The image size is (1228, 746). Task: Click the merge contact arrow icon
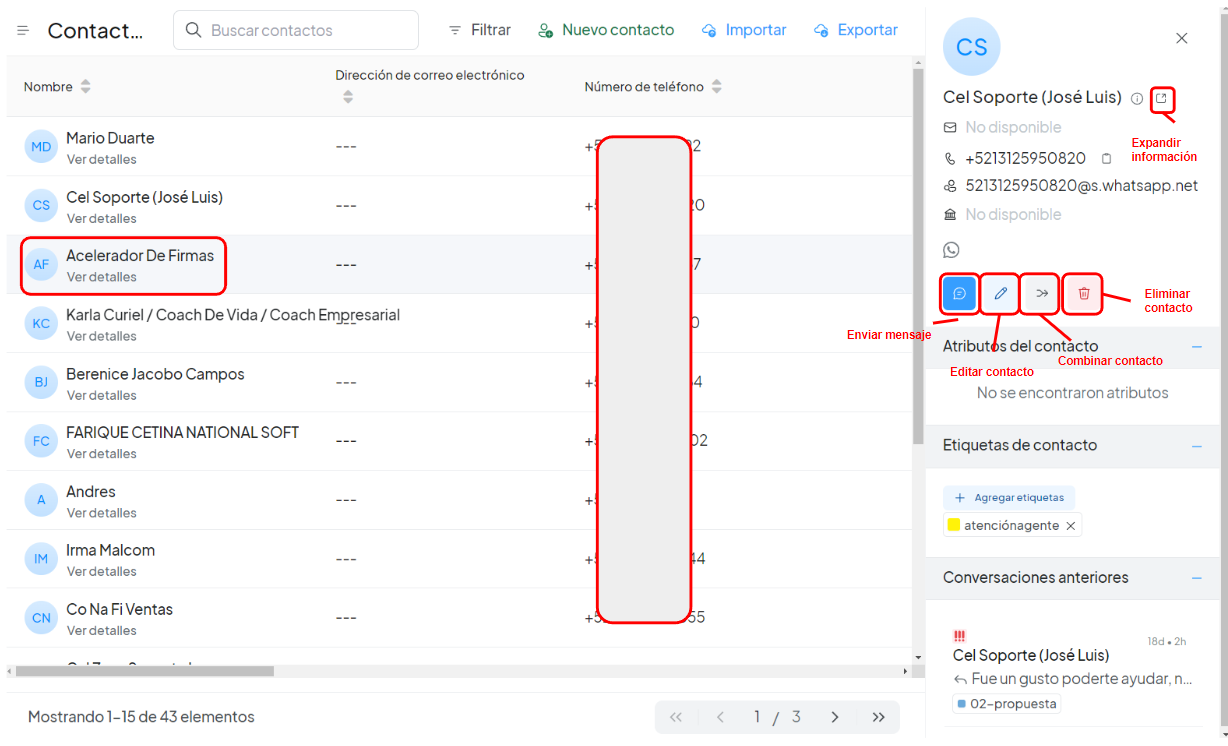tap(1042, 293)
